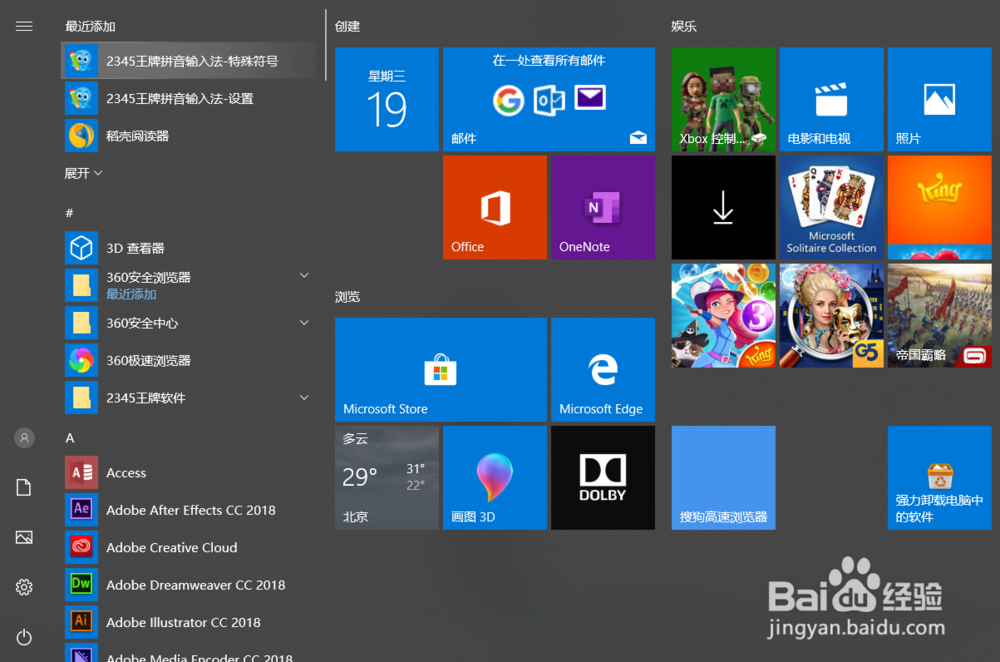Open 3D 查看器 app
1000x662 pixels.
coord(188,248)
